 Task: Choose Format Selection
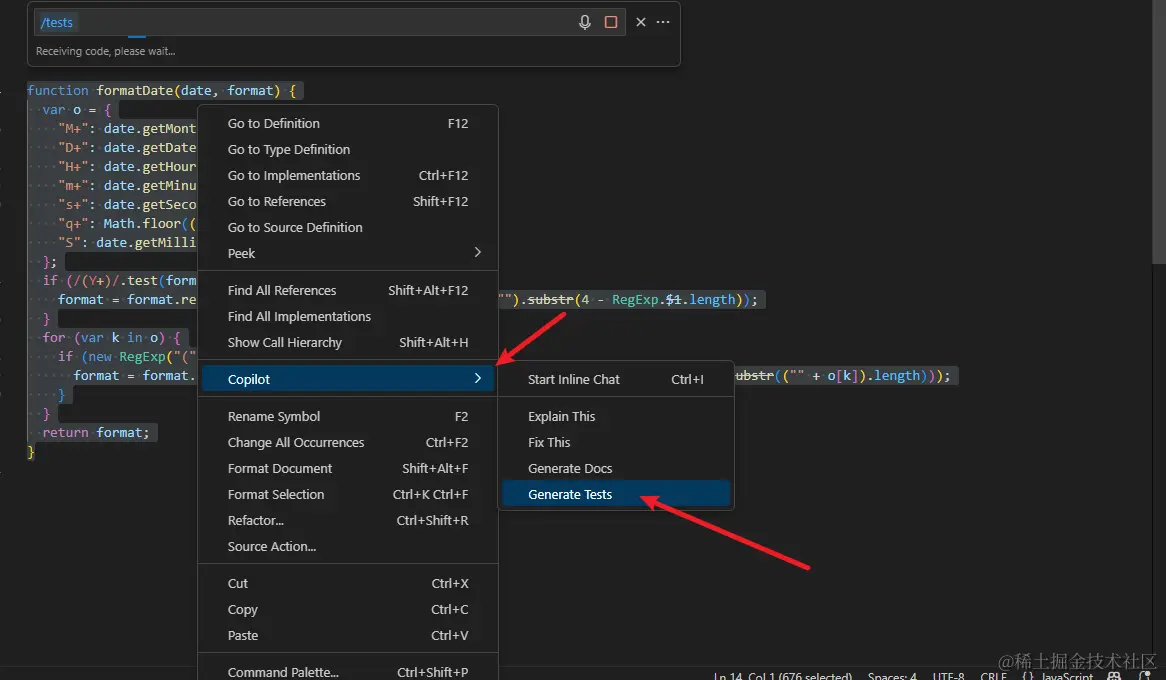click(348, 495)
